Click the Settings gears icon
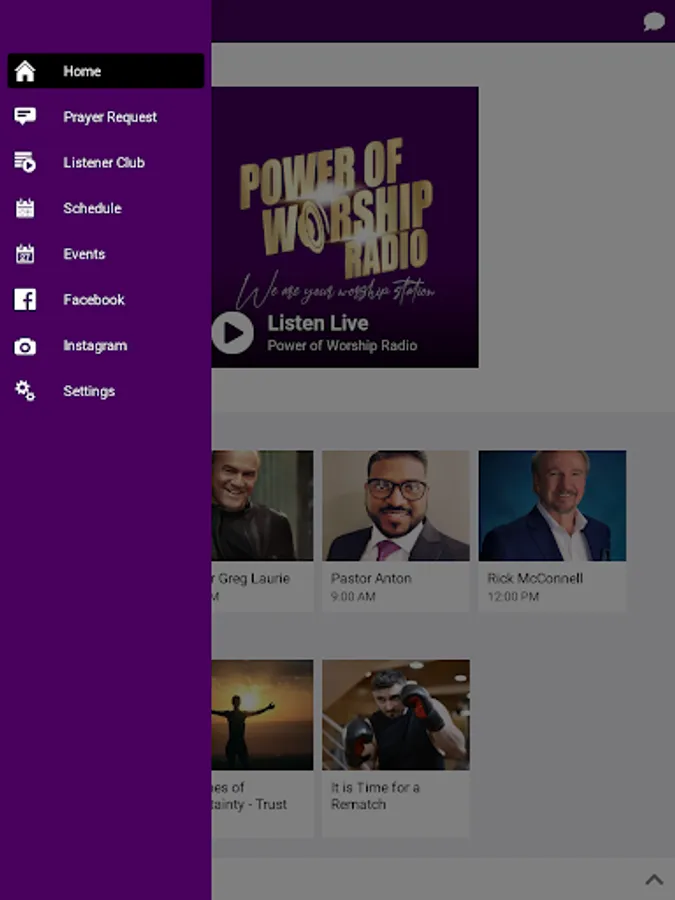Image resolution: width=675 pixels, height=900 pixels. pos(25,391)
